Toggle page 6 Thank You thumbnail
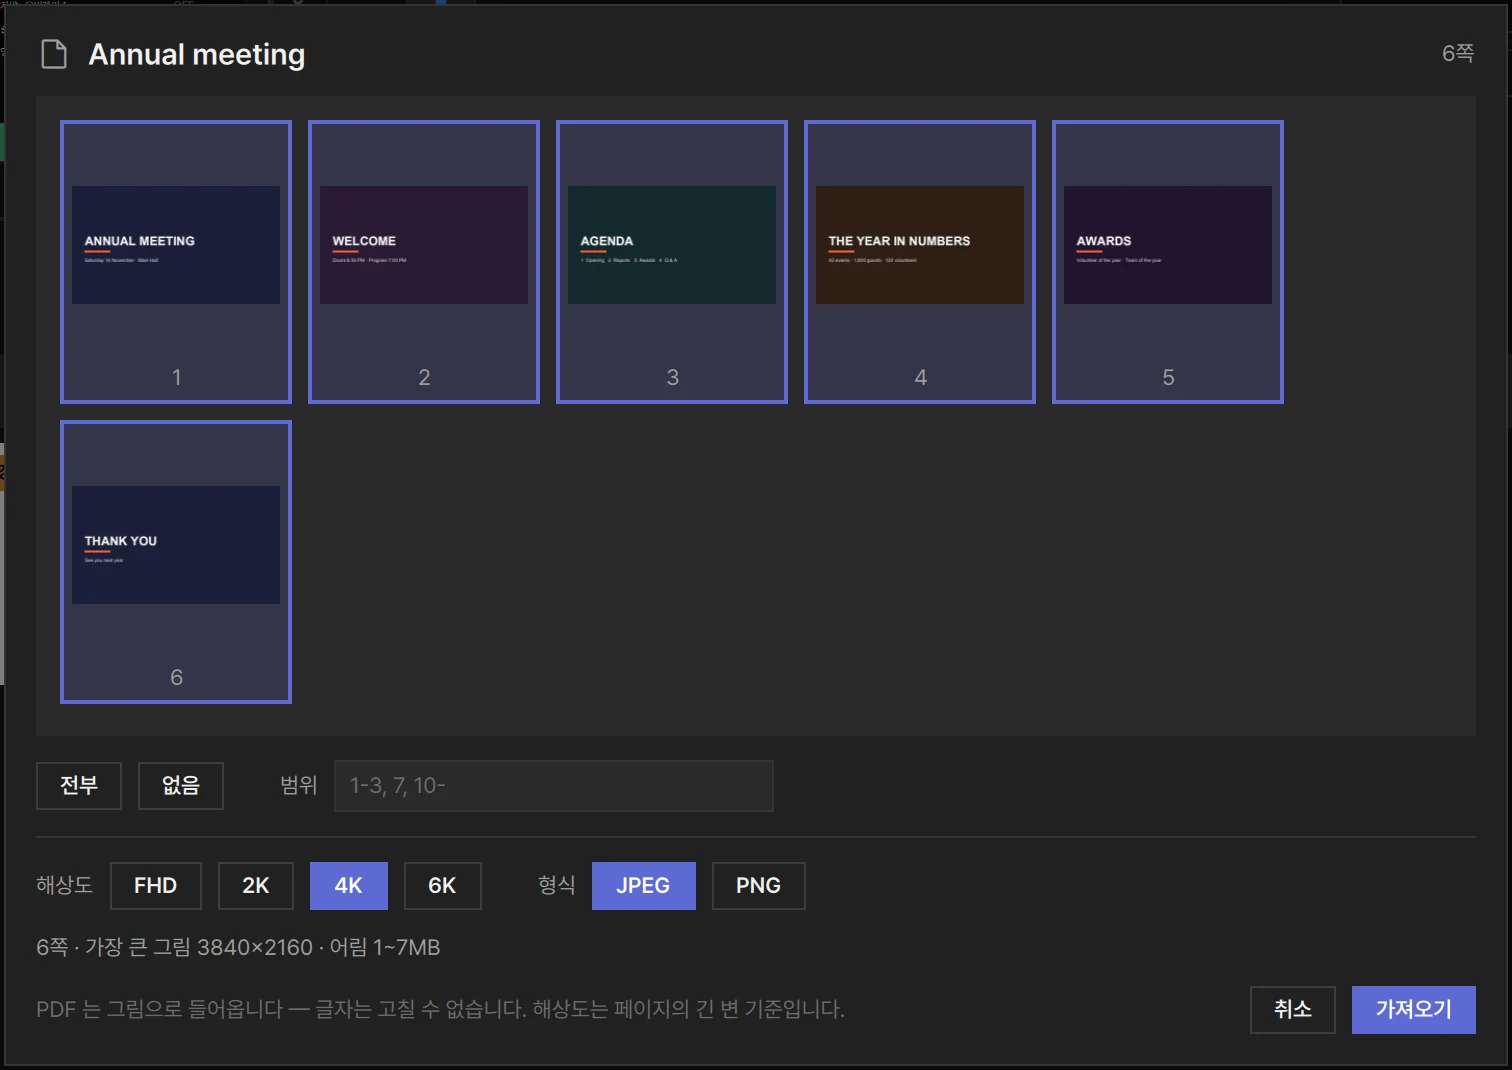This screenshot has height=1070, width=1512. pos(176,562)
